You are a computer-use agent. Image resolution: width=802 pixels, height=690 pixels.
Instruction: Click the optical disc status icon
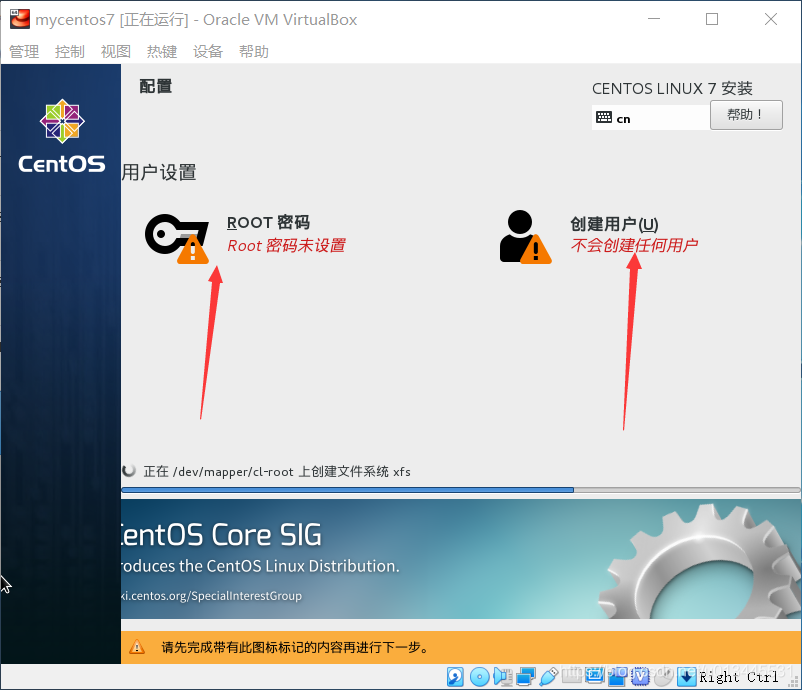coord(479,677)
